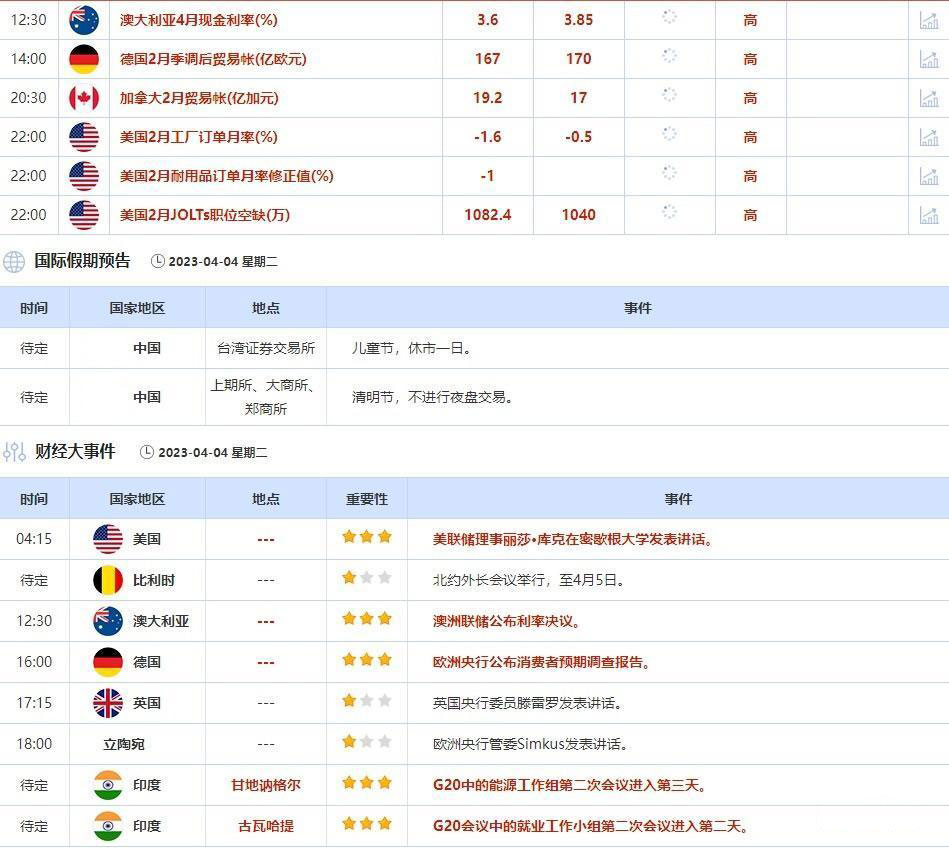Click the chart icon on the Australia cash rate row
Image resolution: width=949 pixels, height=849 pixels.
tap(930, 19)
